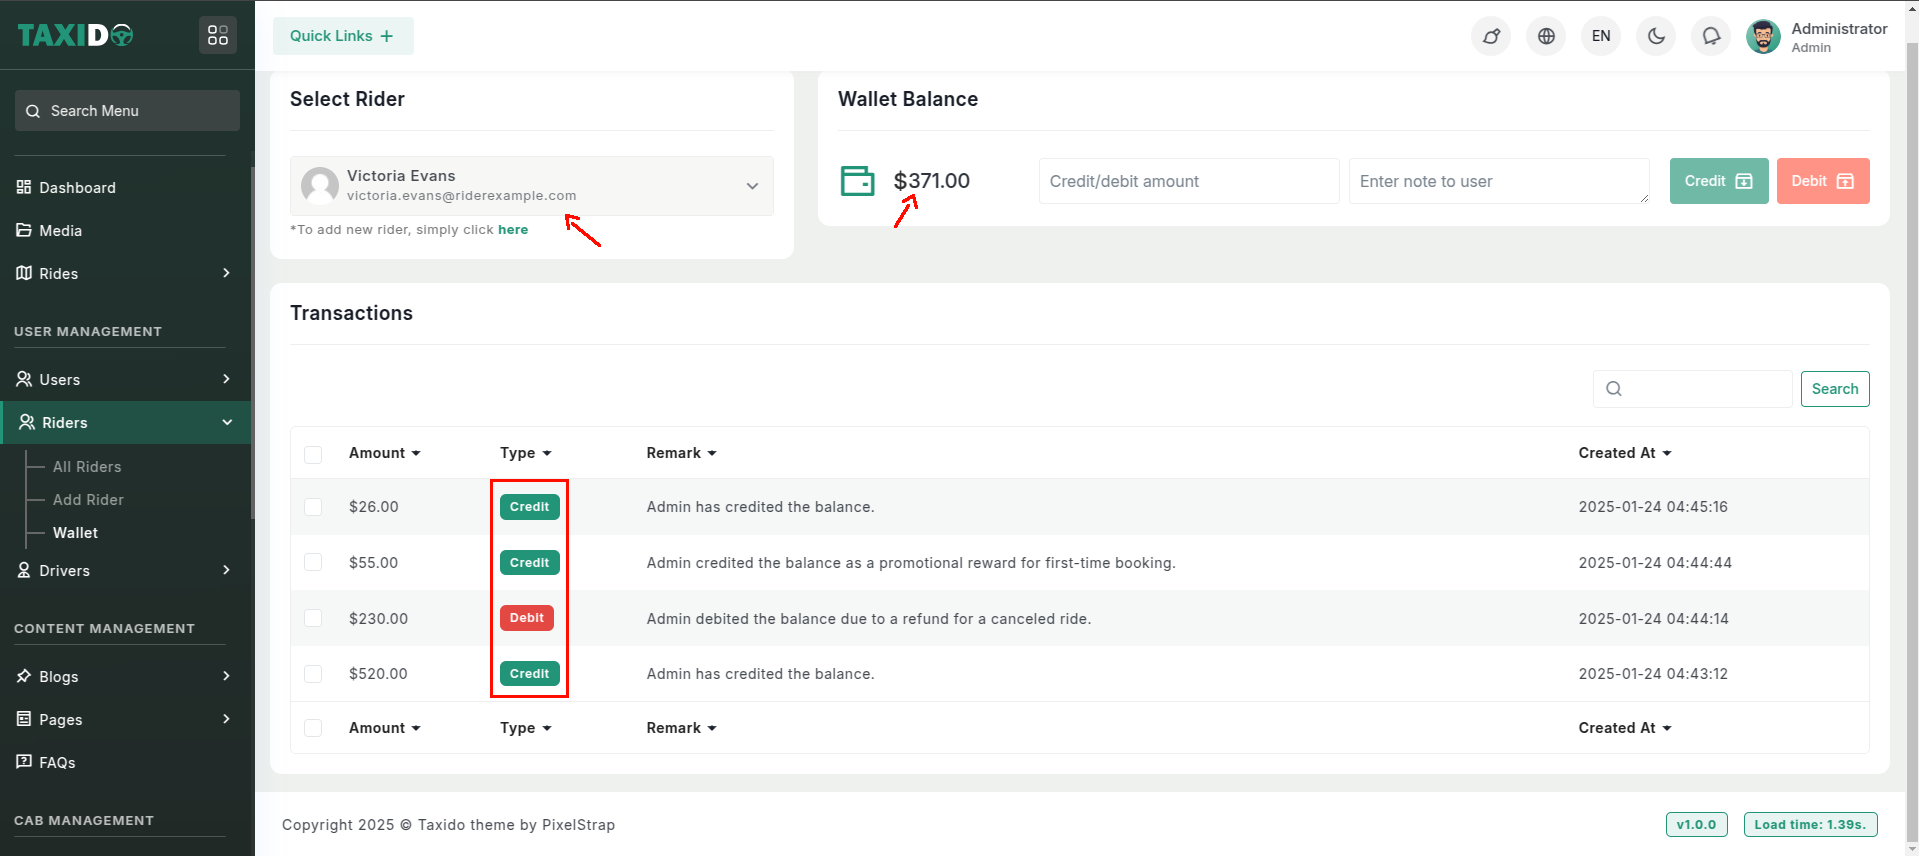Screen dimensions: 1919x856
Task: Click the Taxido logo
Action: coord(76,36)
